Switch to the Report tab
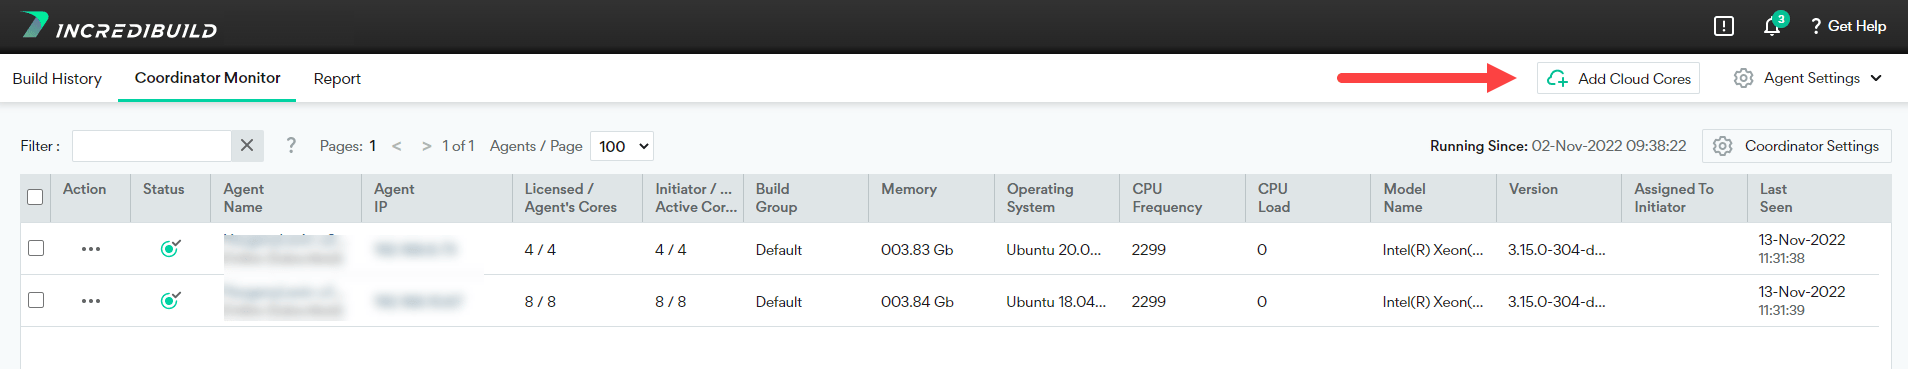Viewport: 1908px width, 369px height. click(337, 78)
